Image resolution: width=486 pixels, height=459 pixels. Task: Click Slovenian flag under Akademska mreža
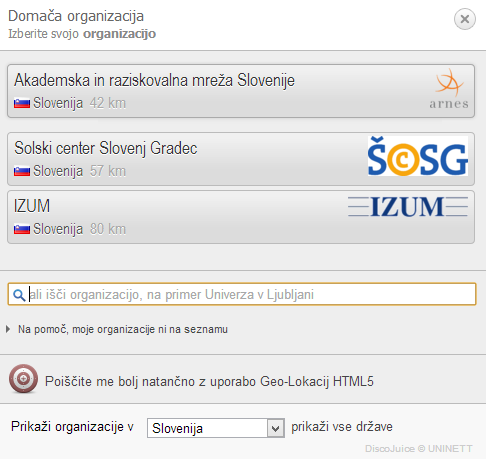(x=22, y=103)
